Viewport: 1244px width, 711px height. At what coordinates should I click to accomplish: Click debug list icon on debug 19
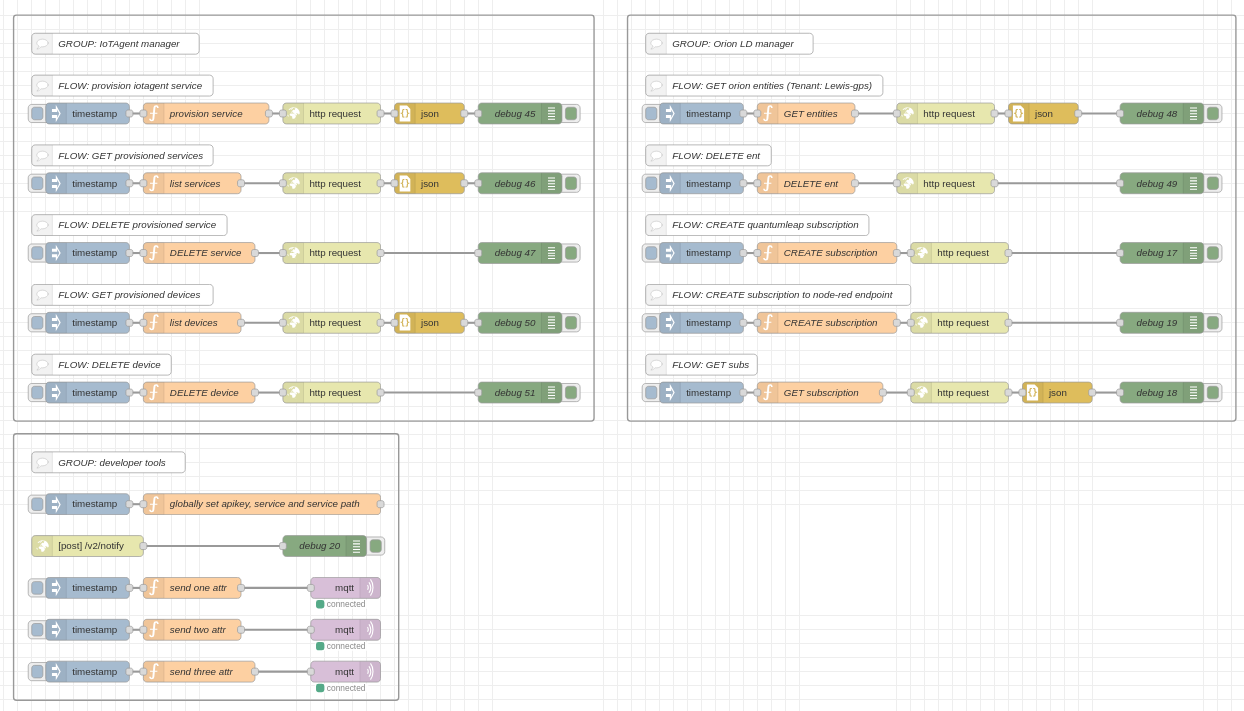tap(1193, 323)
